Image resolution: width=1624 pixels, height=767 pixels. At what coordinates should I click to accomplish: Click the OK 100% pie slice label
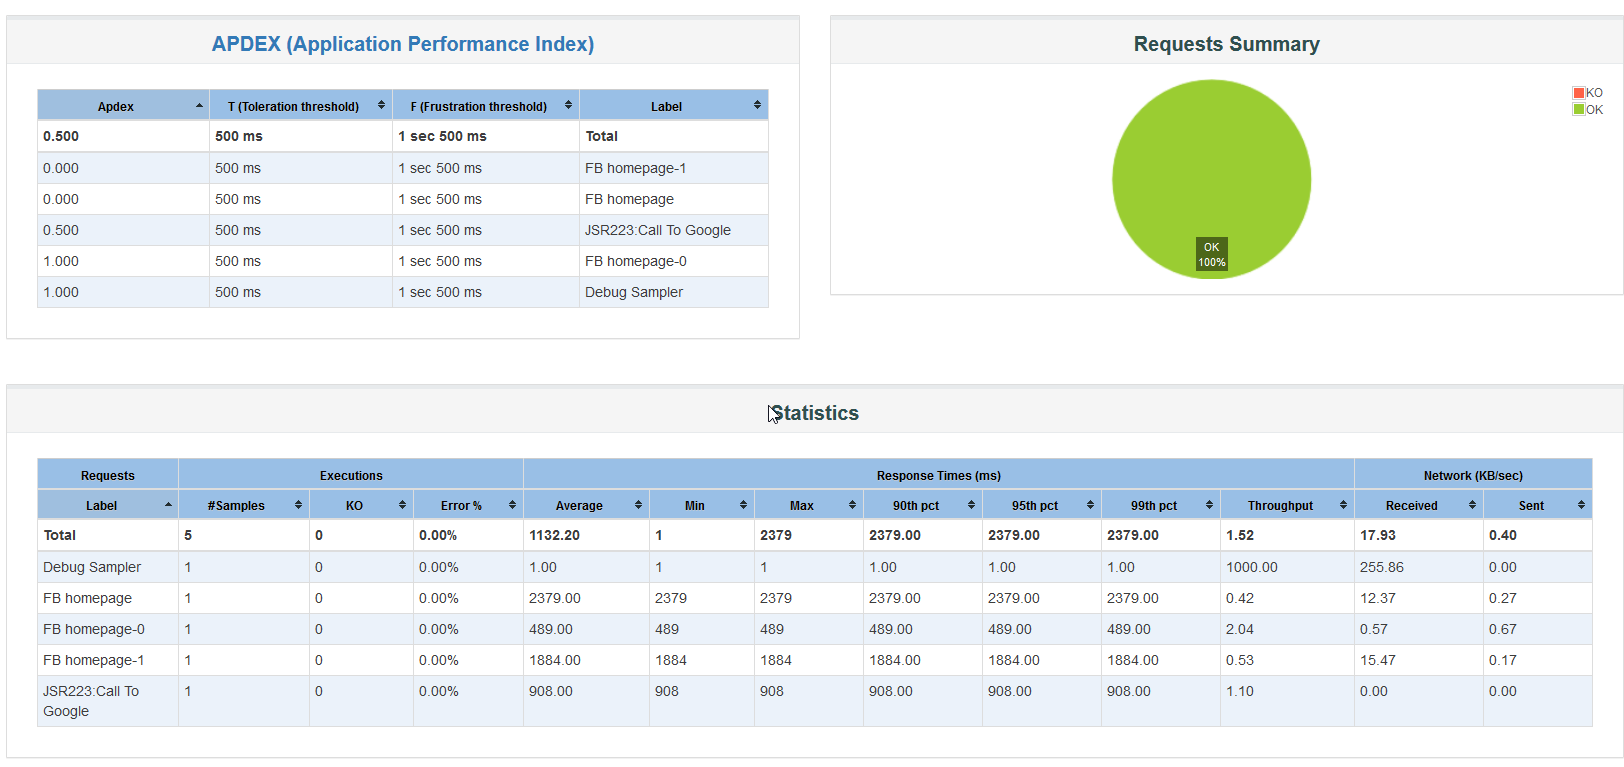[x=1212, y=254]
